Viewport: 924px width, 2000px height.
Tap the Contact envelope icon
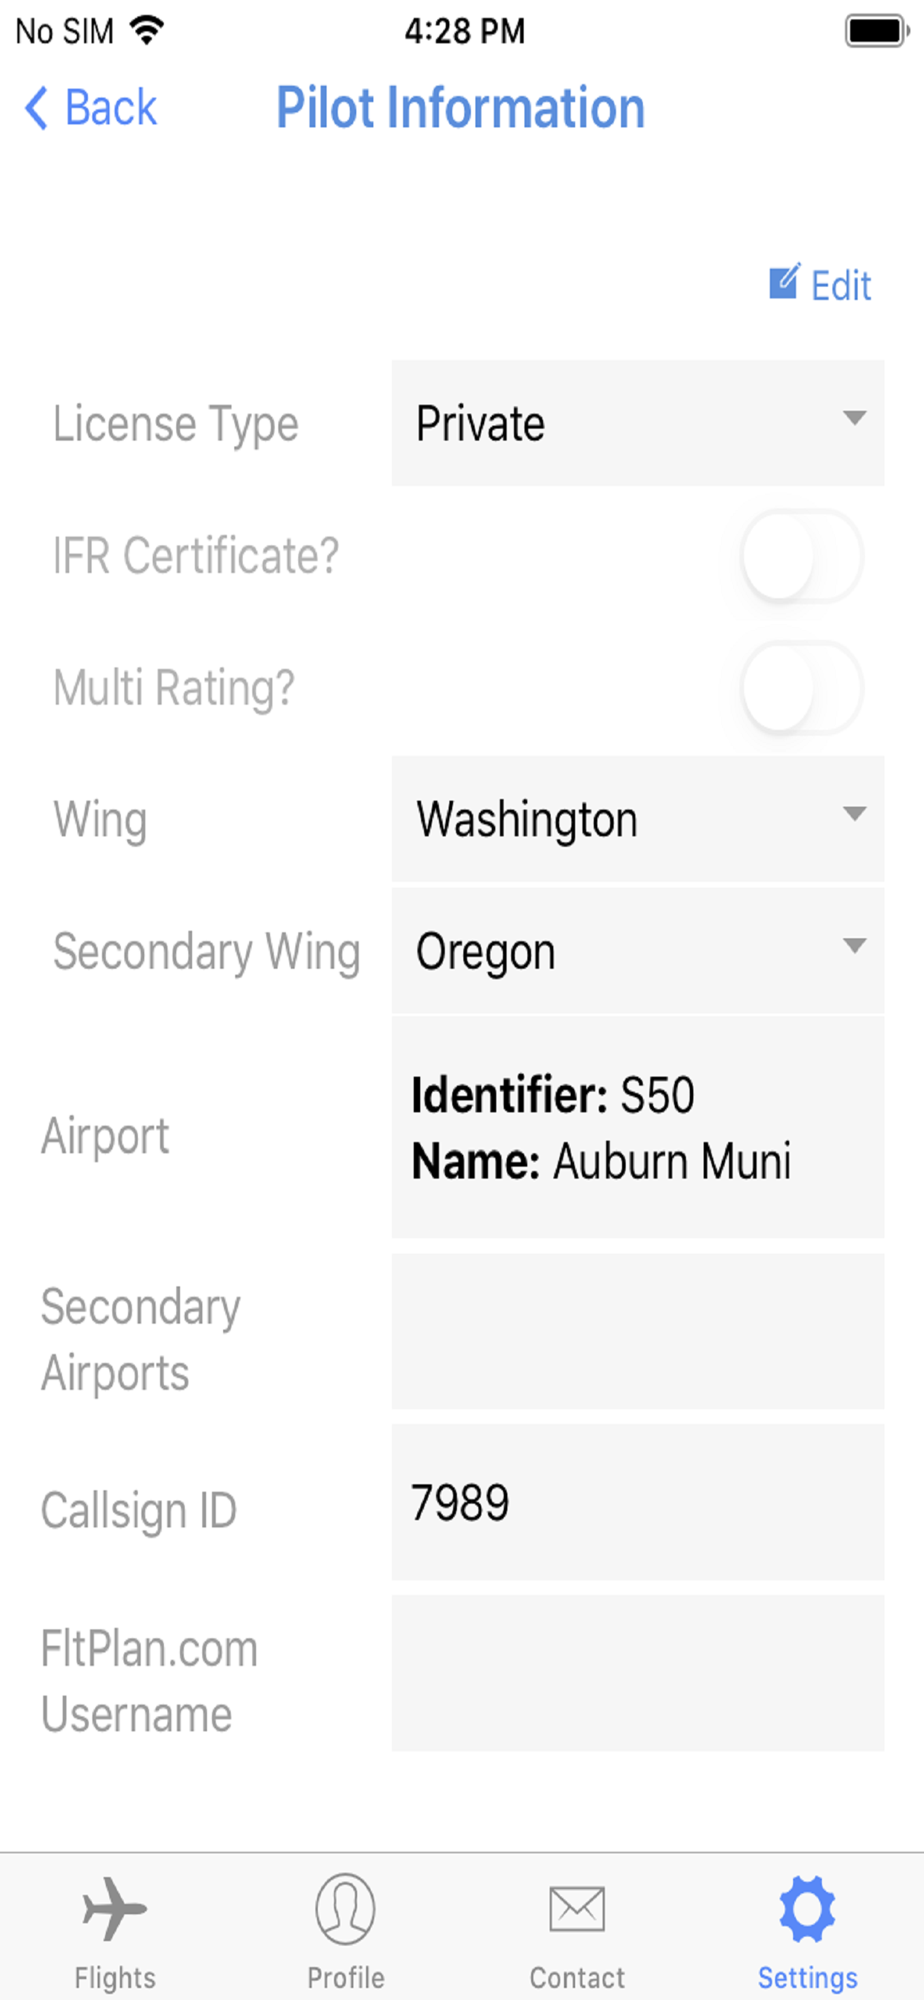(x=577, y=1908)
